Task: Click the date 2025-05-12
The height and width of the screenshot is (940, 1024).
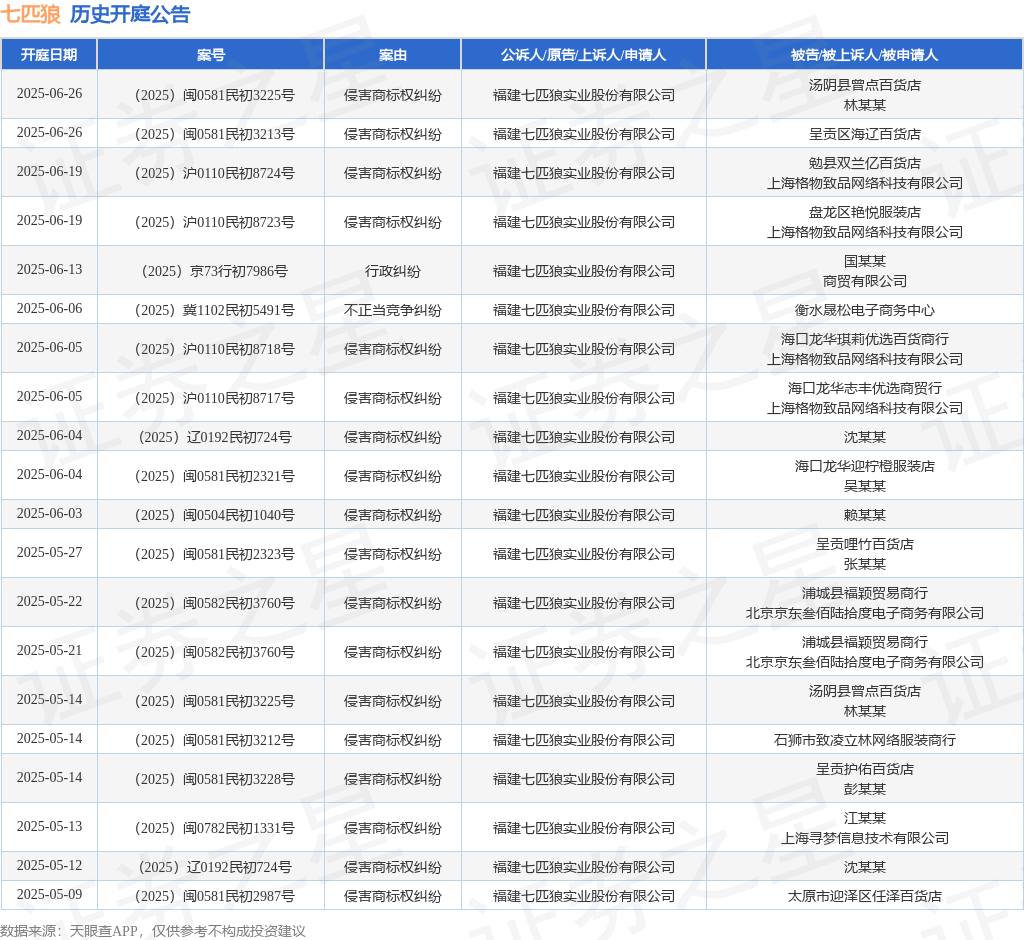Action: click(50, 865)
